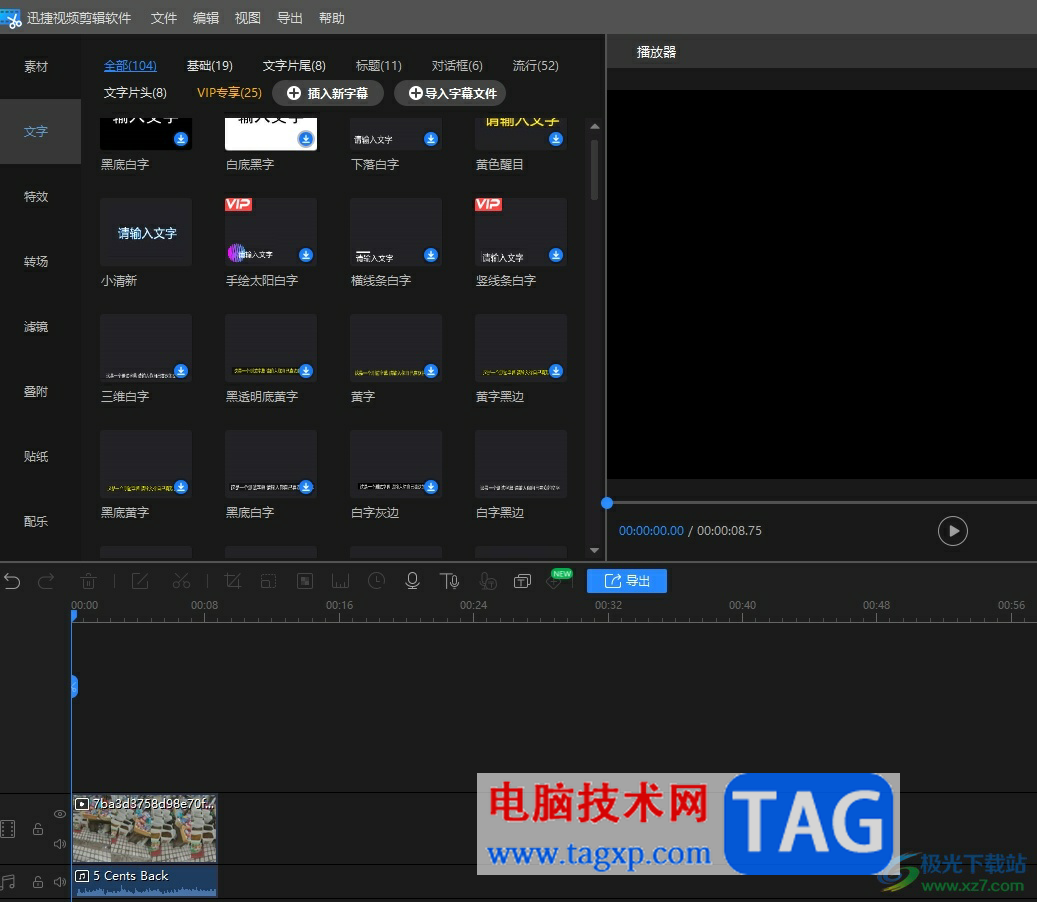1037x902 pixels.
Task: Open the 编辑 menu
Action: click(x=206, y=18)
